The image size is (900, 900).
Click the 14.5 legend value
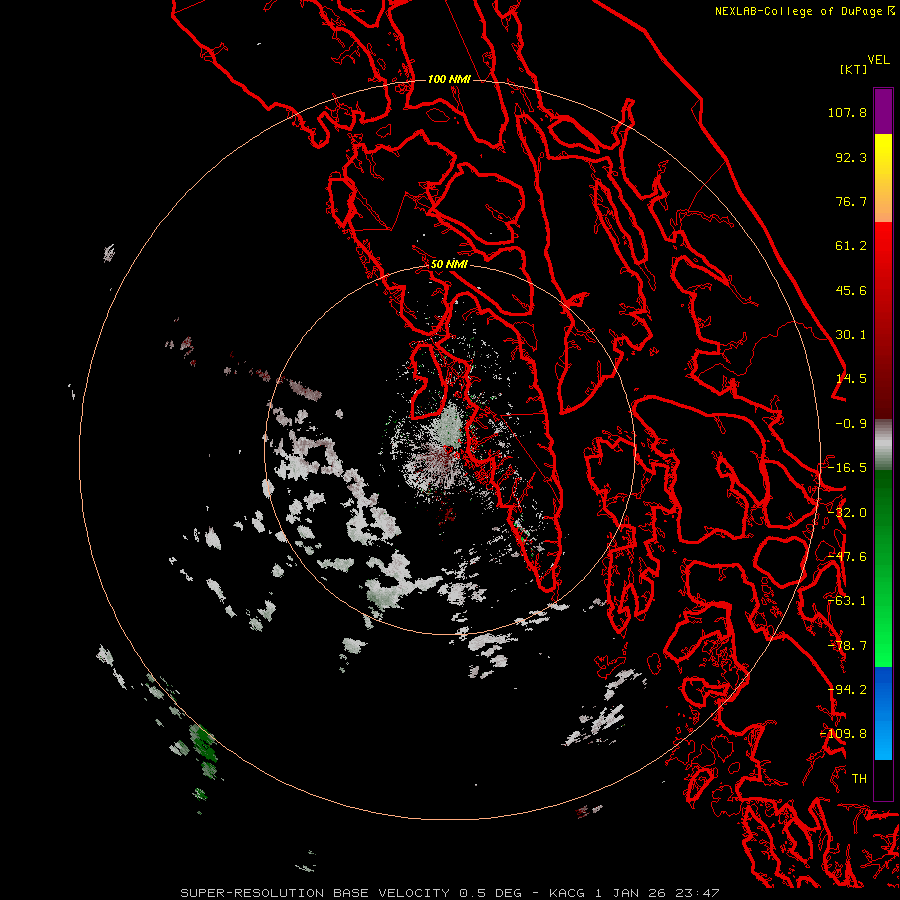tap(851, 379)
